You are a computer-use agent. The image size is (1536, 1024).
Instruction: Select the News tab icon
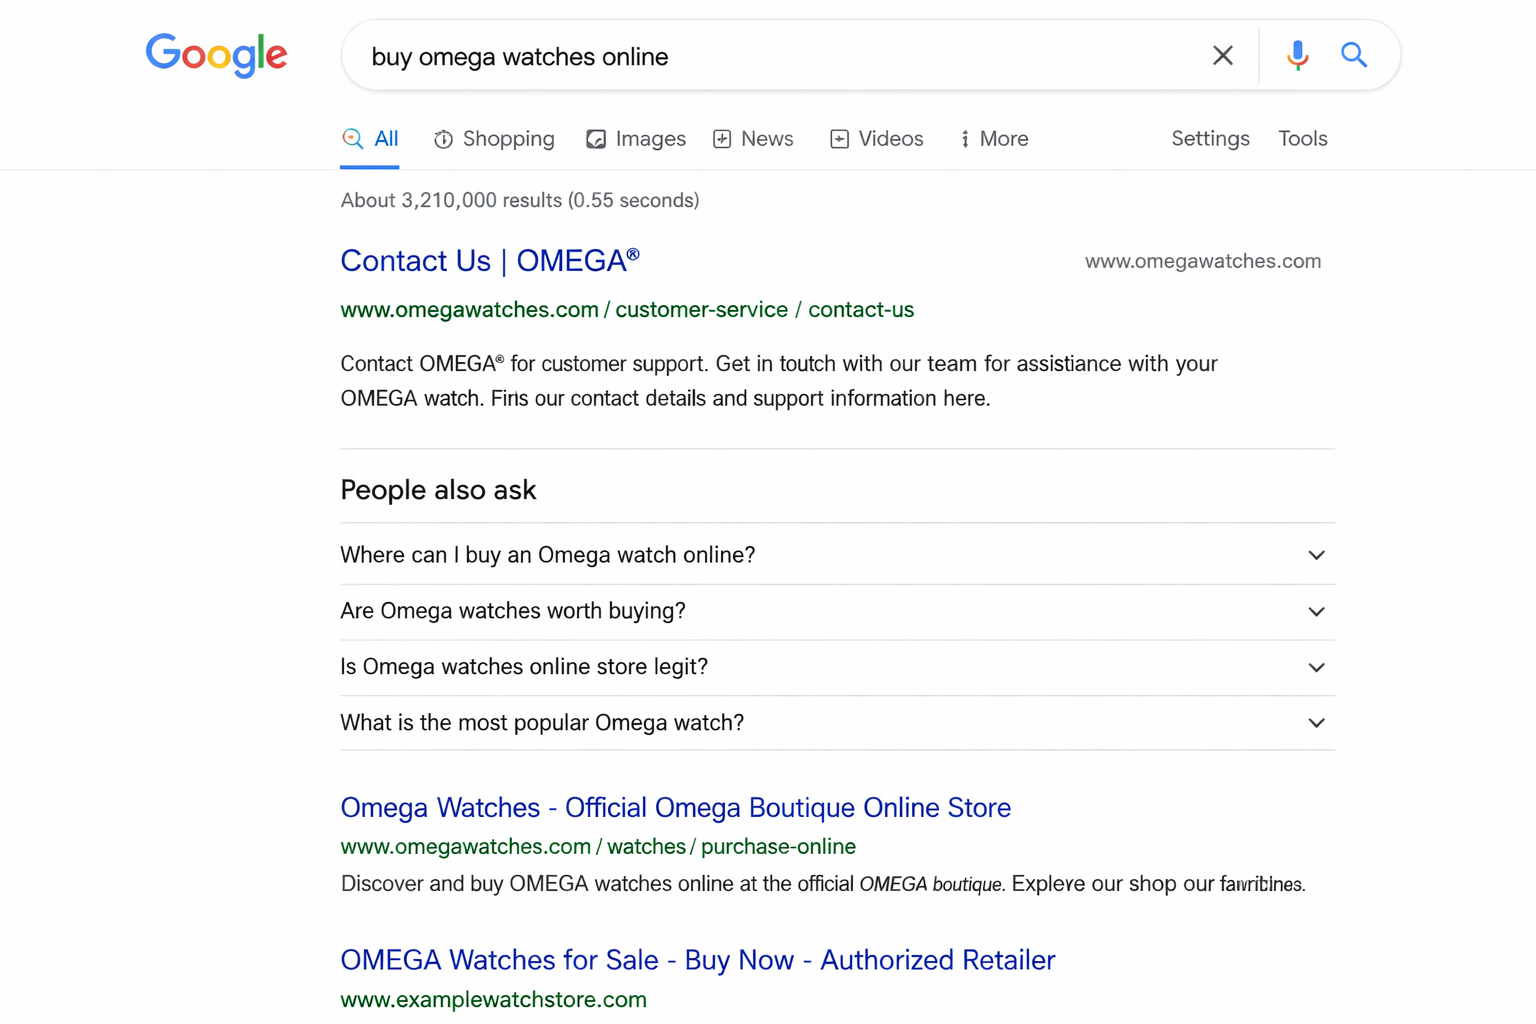click(722, 139)
